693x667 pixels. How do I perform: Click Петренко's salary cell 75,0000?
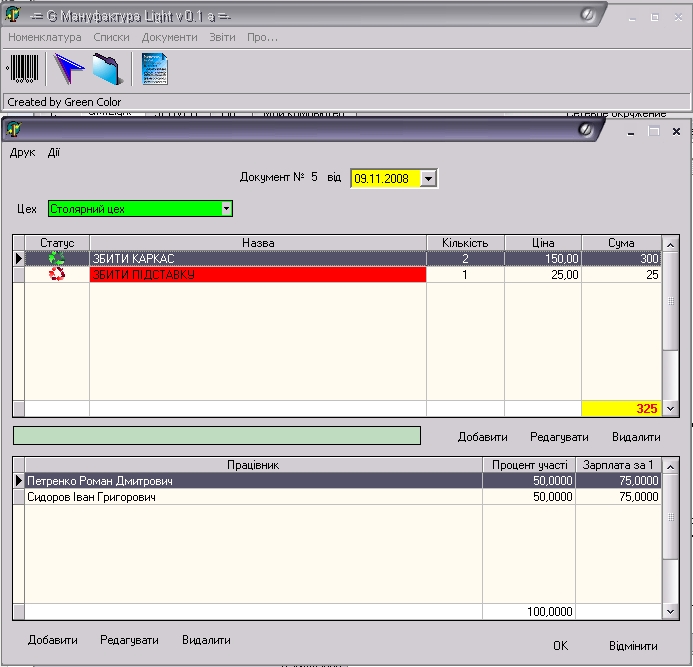tap(618, 480)
